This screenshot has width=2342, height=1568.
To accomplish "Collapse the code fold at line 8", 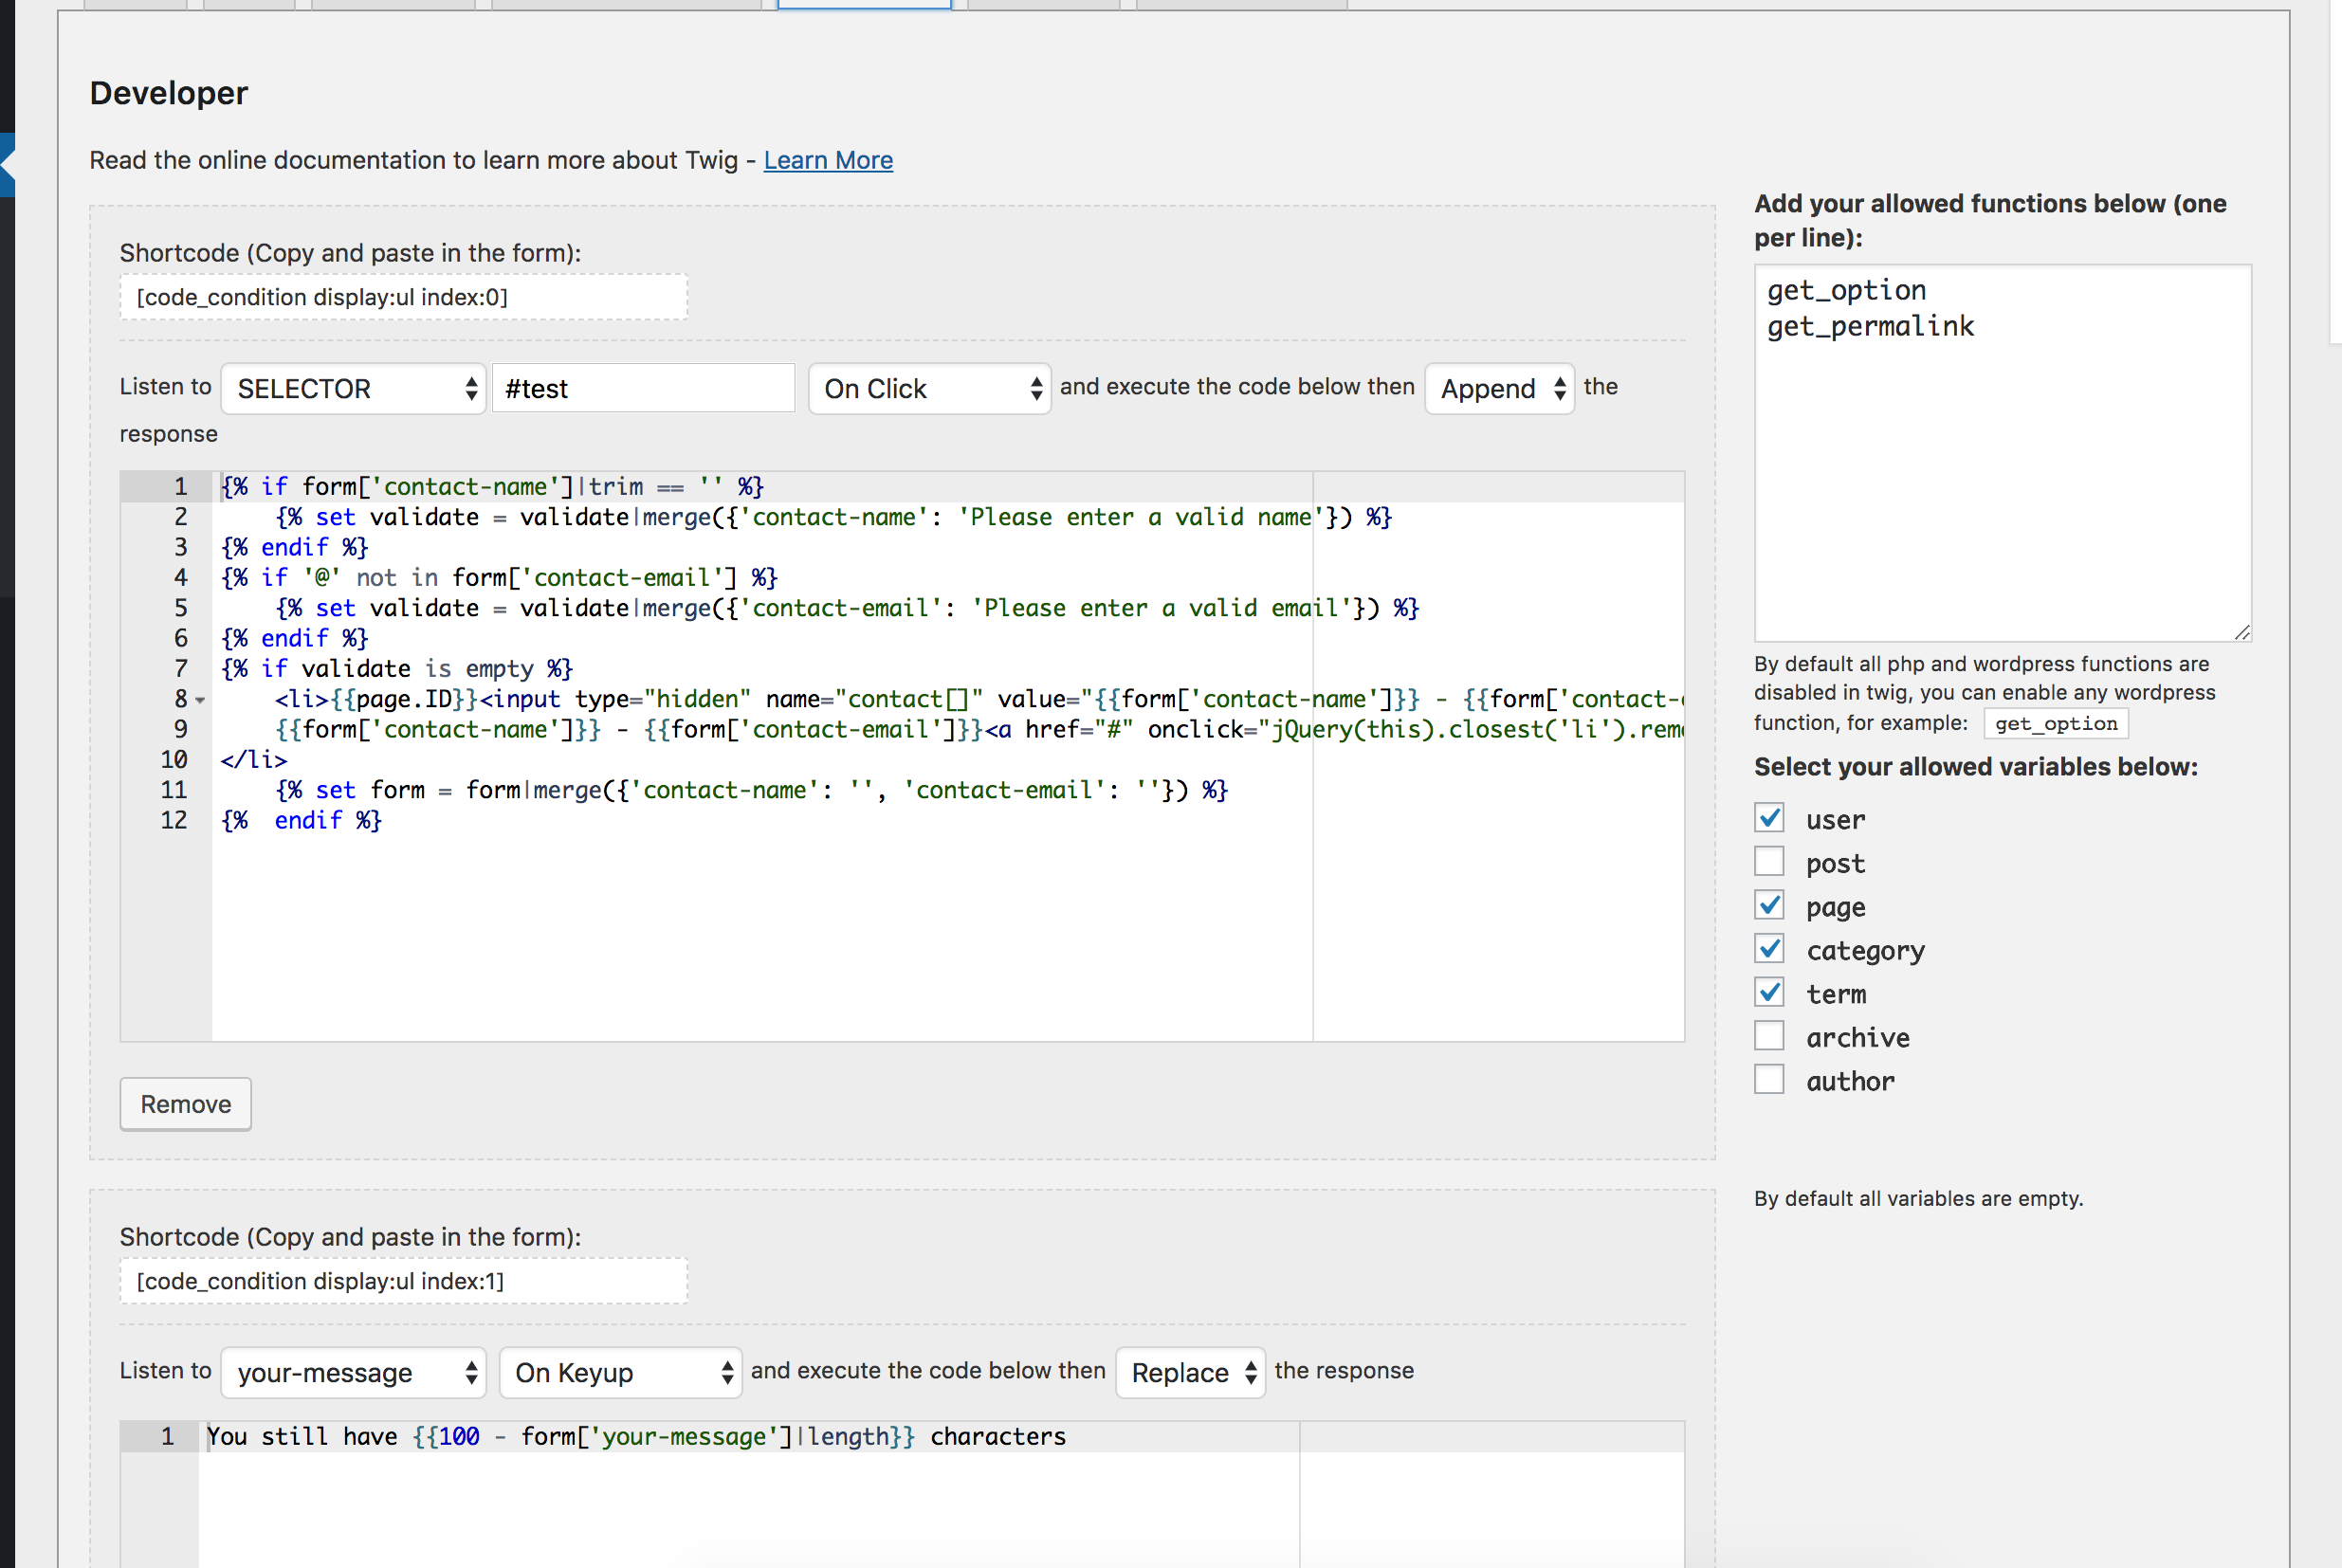I will (199, 701).
